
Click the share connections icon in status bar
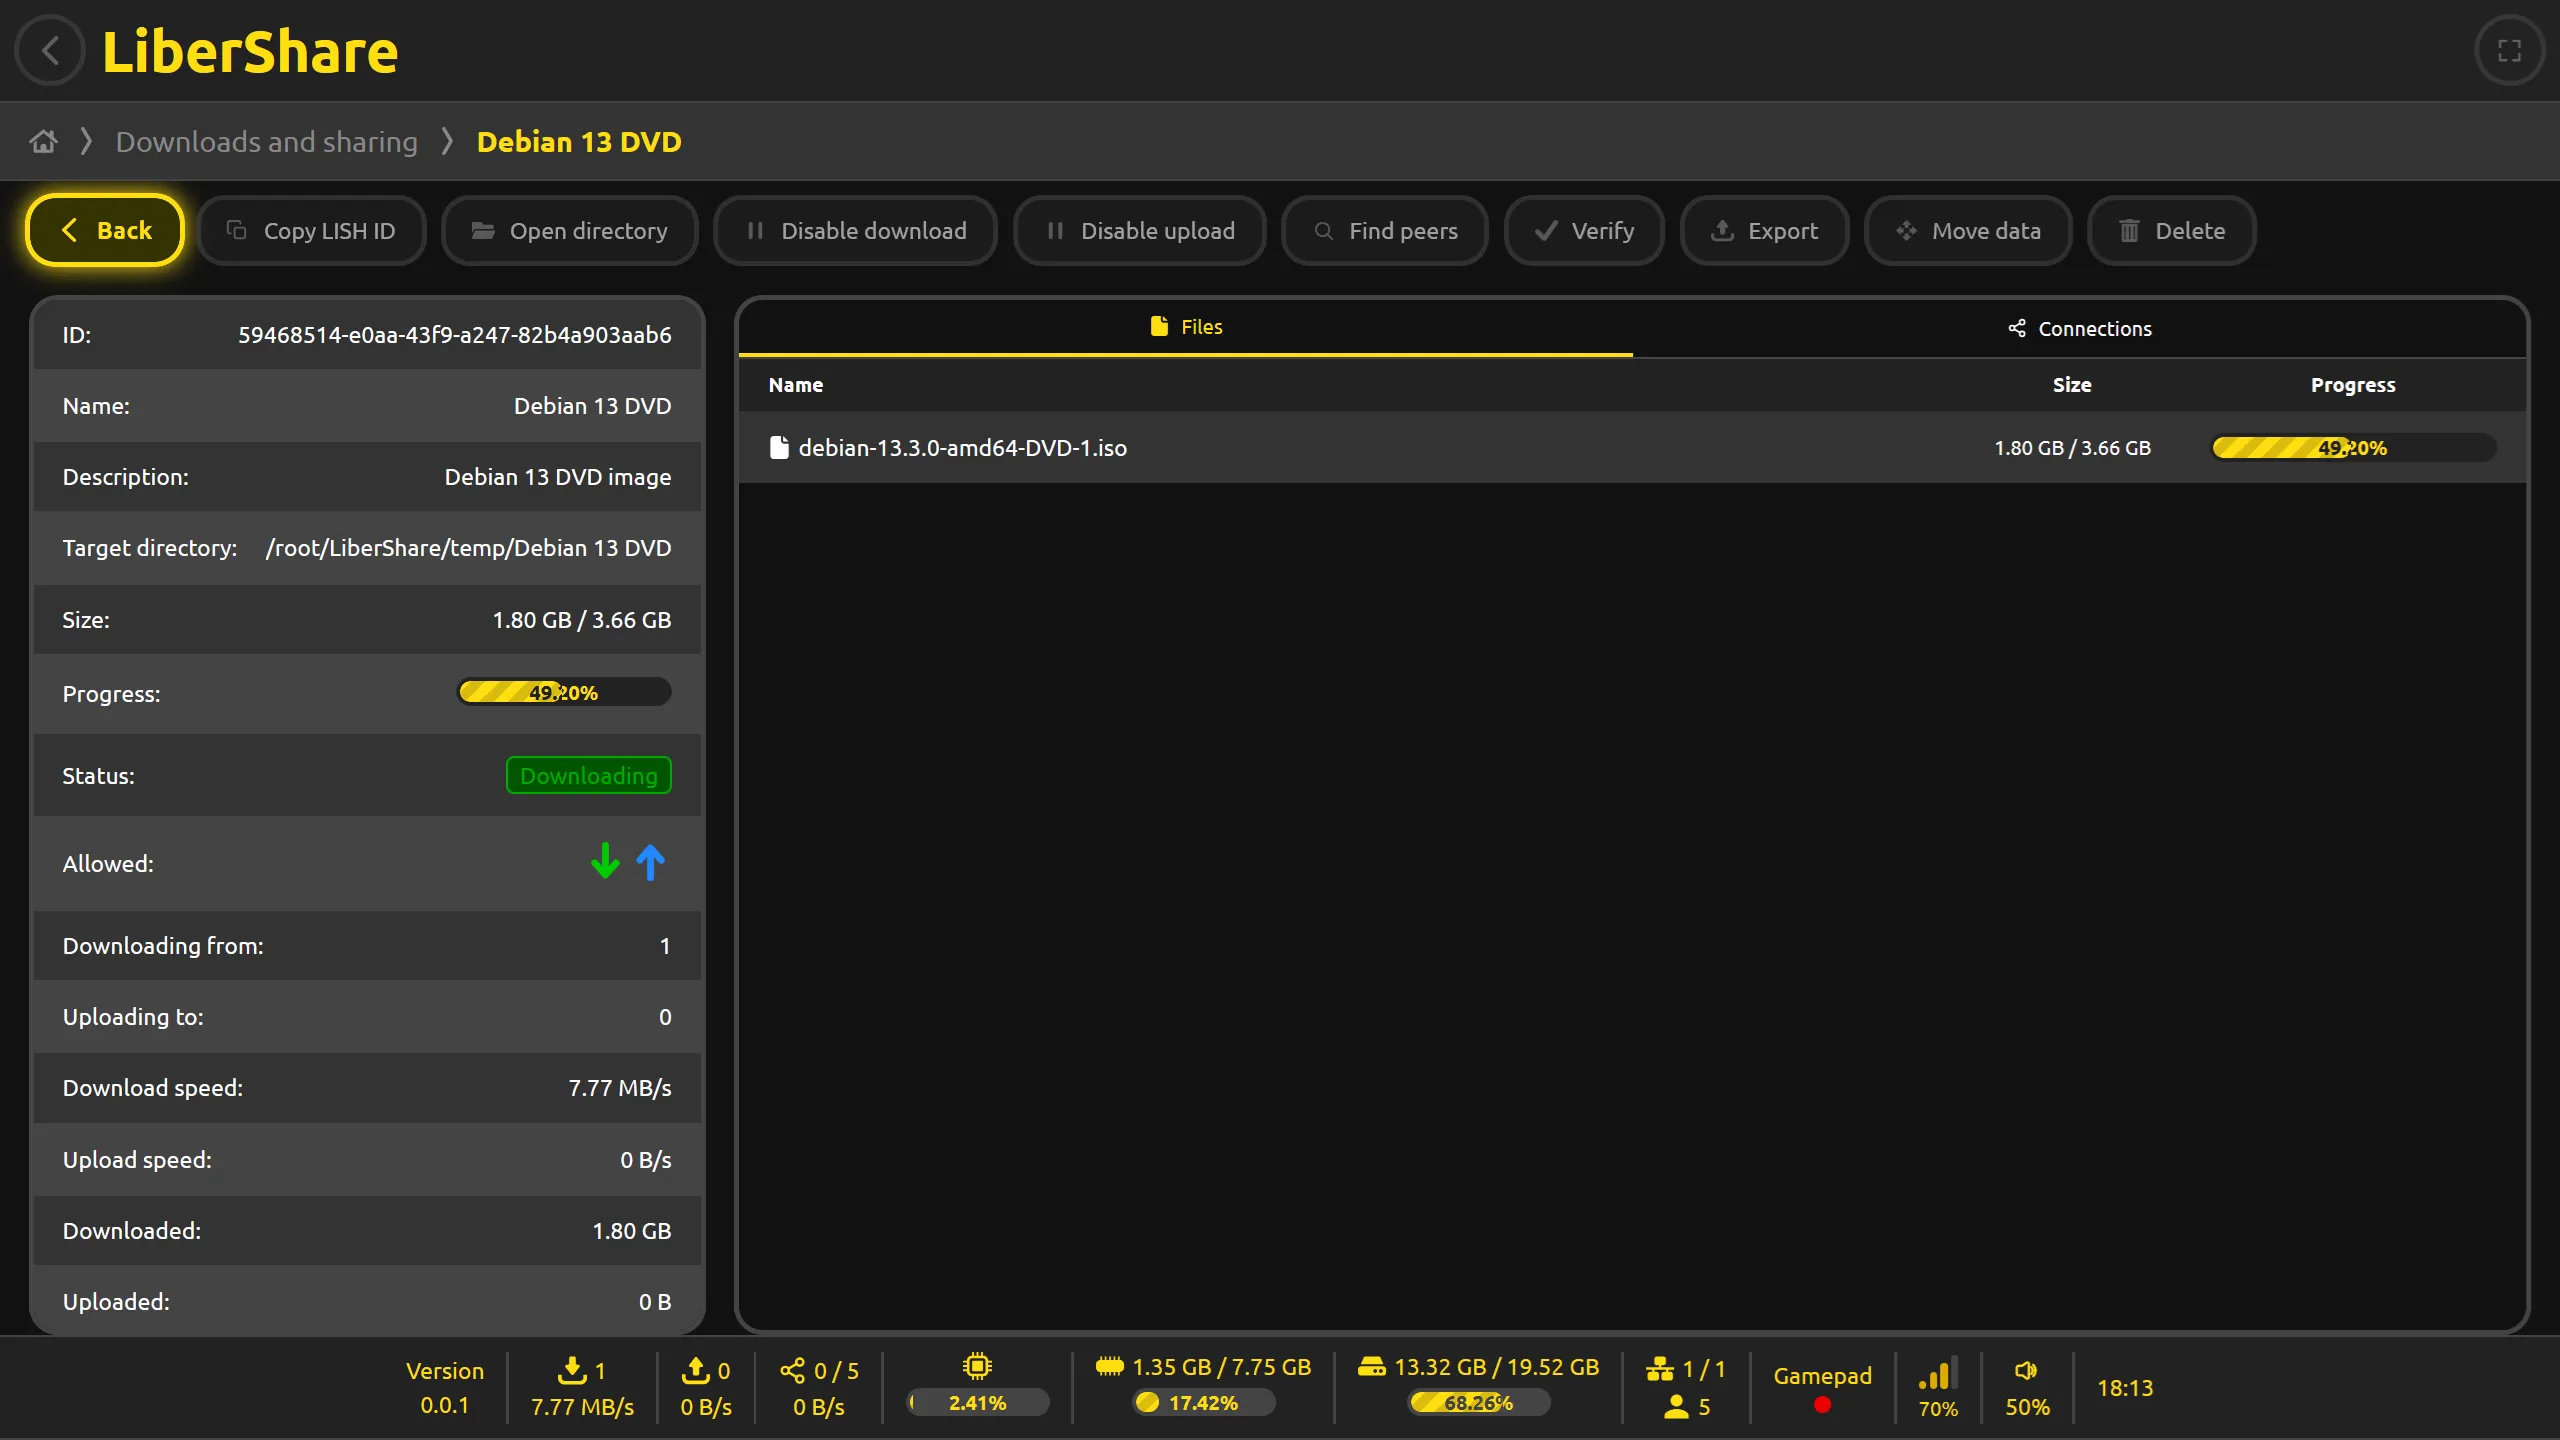(x=792, y=1369)
